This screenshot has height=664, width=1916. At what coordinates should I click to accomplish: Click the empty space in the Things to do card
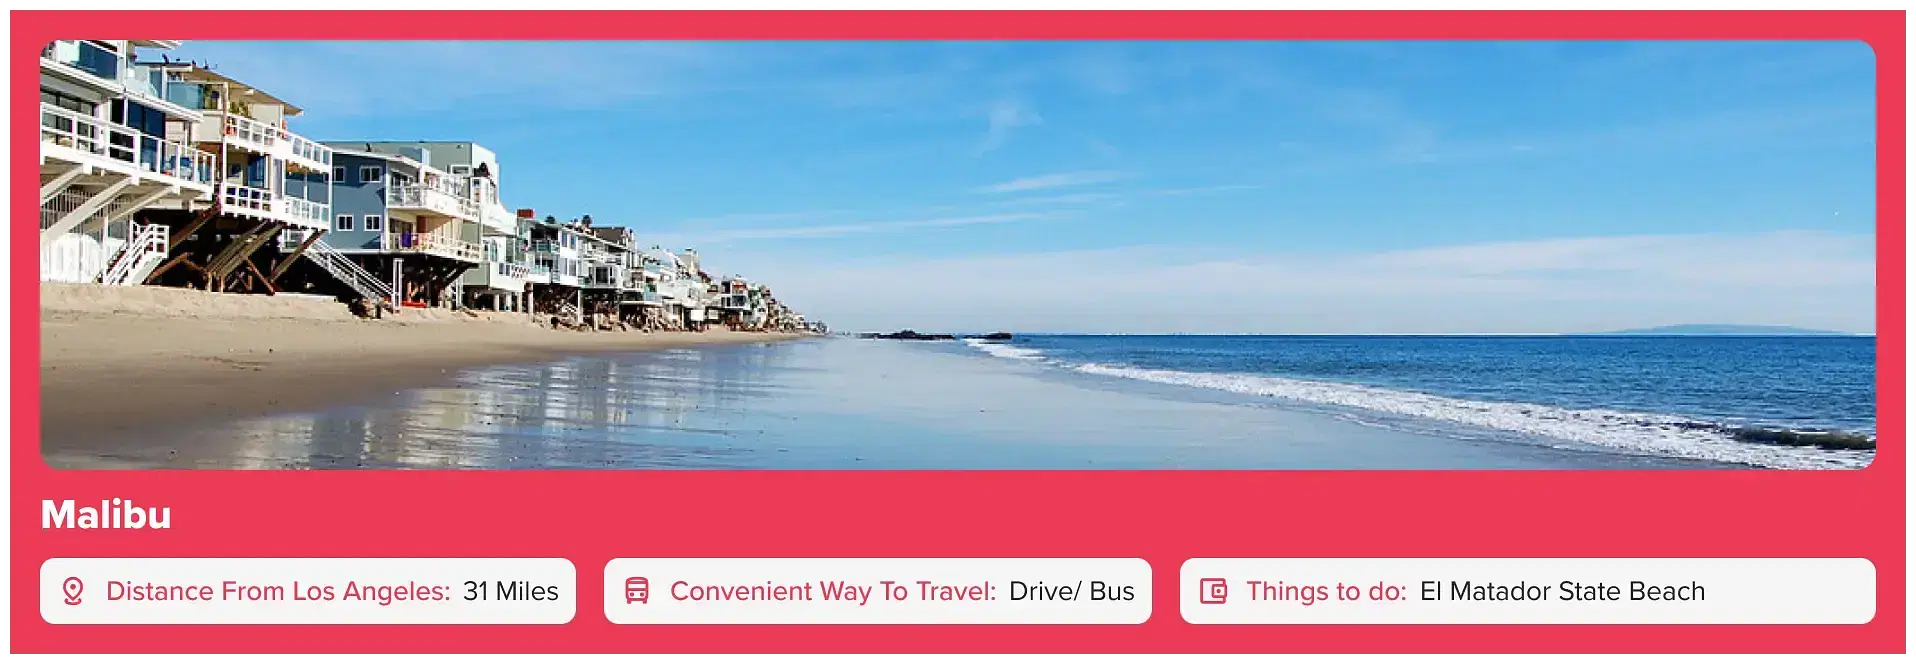click(x=1790, y=591)
